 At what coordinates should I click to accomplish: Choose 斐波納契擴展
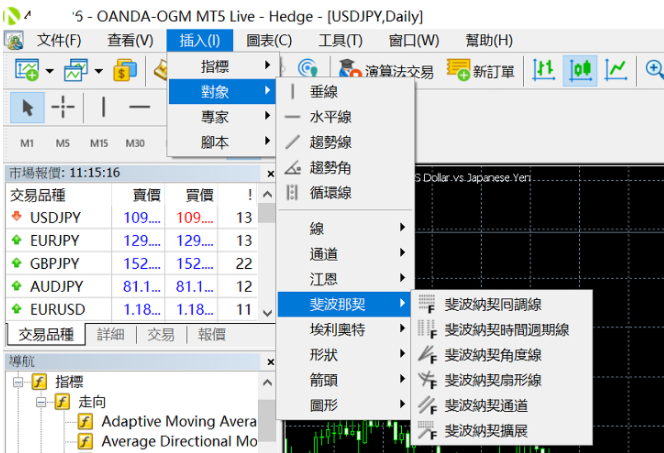pyautogui.click(x=501, y=431)
